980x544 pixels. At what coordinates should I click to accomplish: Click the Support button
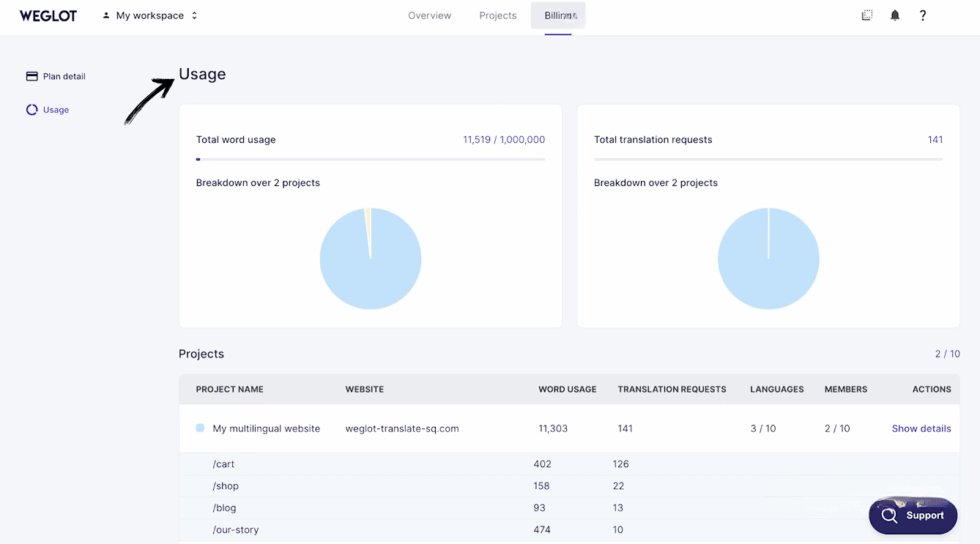click(x=924, y=516)
